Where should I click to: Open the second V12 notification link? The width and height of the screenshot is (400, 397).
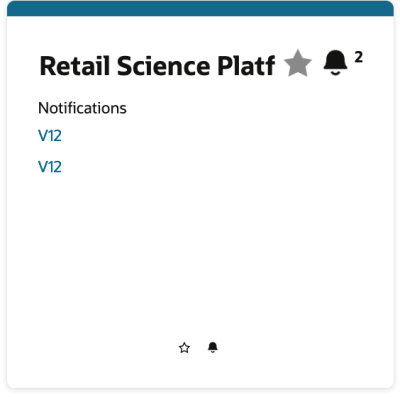point(50,167)
